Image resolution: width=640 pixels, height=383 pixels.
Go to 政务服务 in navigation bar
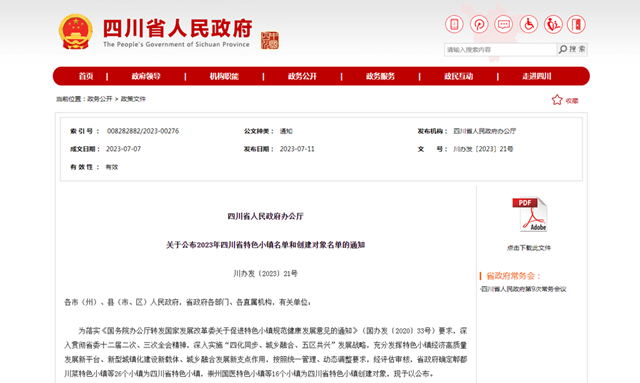(x=380, y=76)
